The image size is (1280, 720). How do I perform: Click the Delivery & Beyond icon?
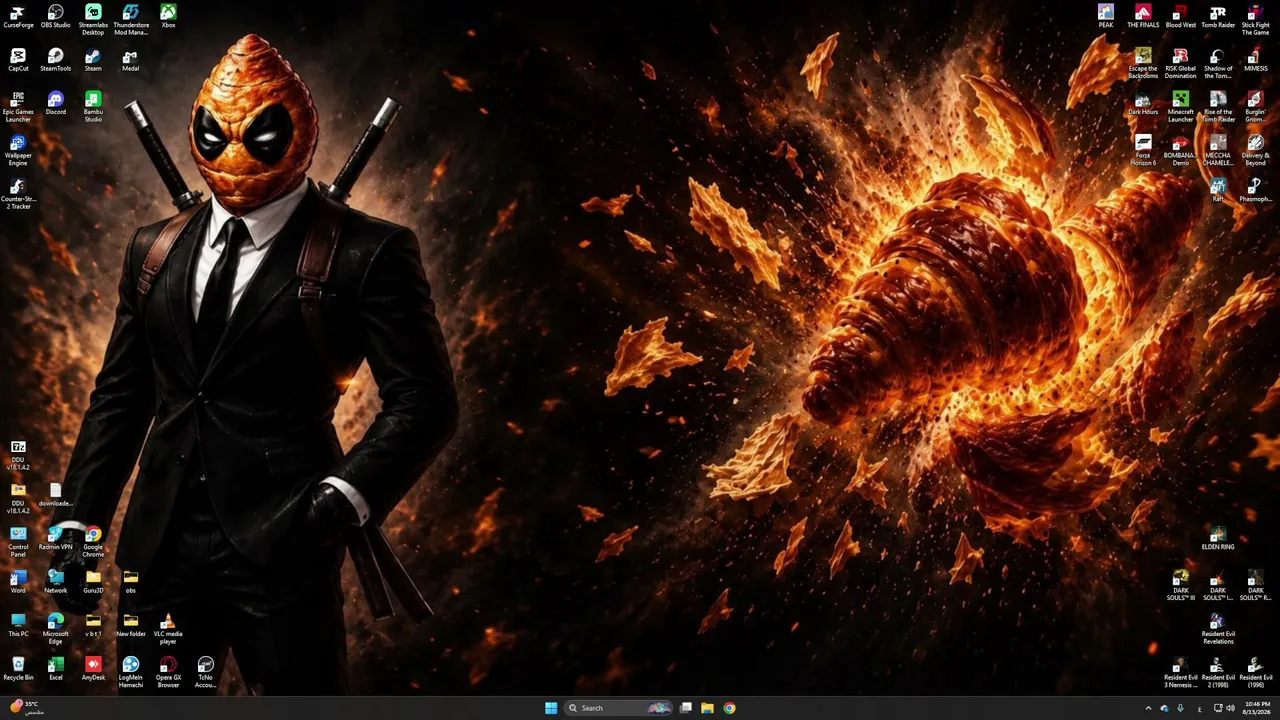pyautogui.click(x=1255, y=151)
